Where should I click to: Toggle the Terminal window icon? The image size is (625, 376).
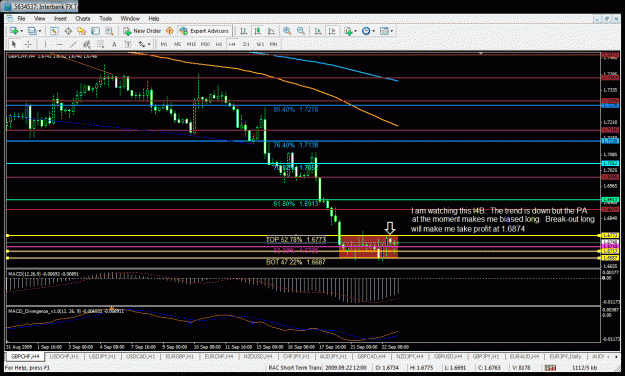(x=95, y=31)
